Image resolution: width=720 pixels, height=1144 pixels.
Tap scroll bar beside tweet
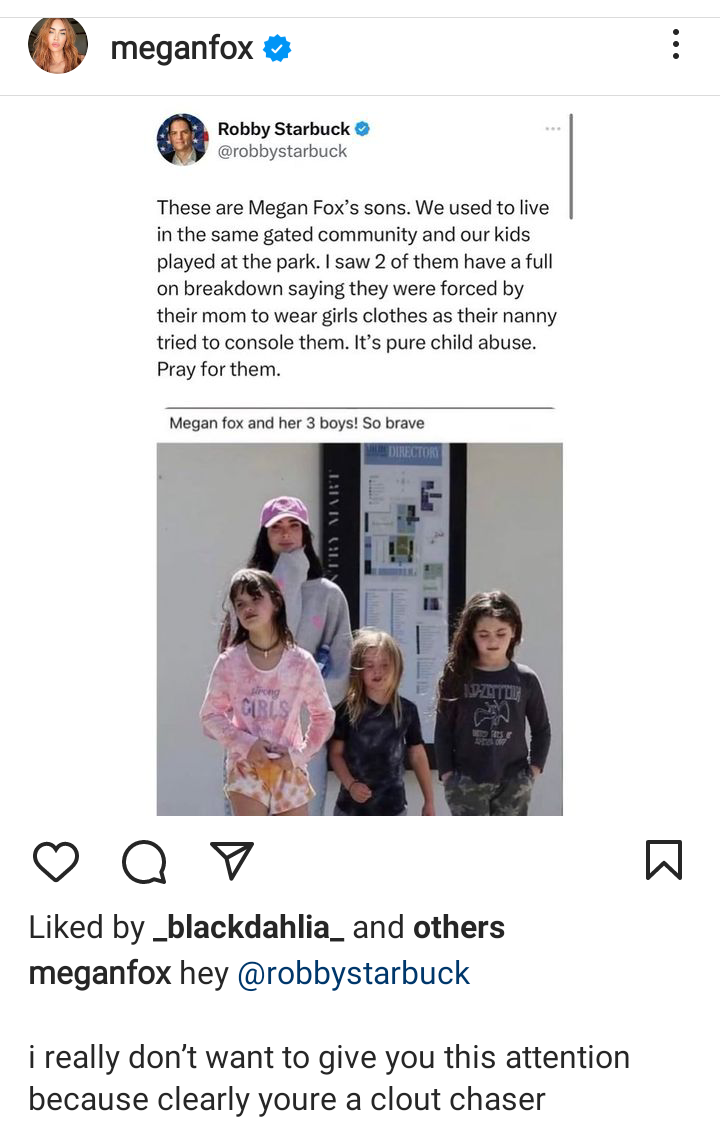pyautogui.click(x=570, y=166)
